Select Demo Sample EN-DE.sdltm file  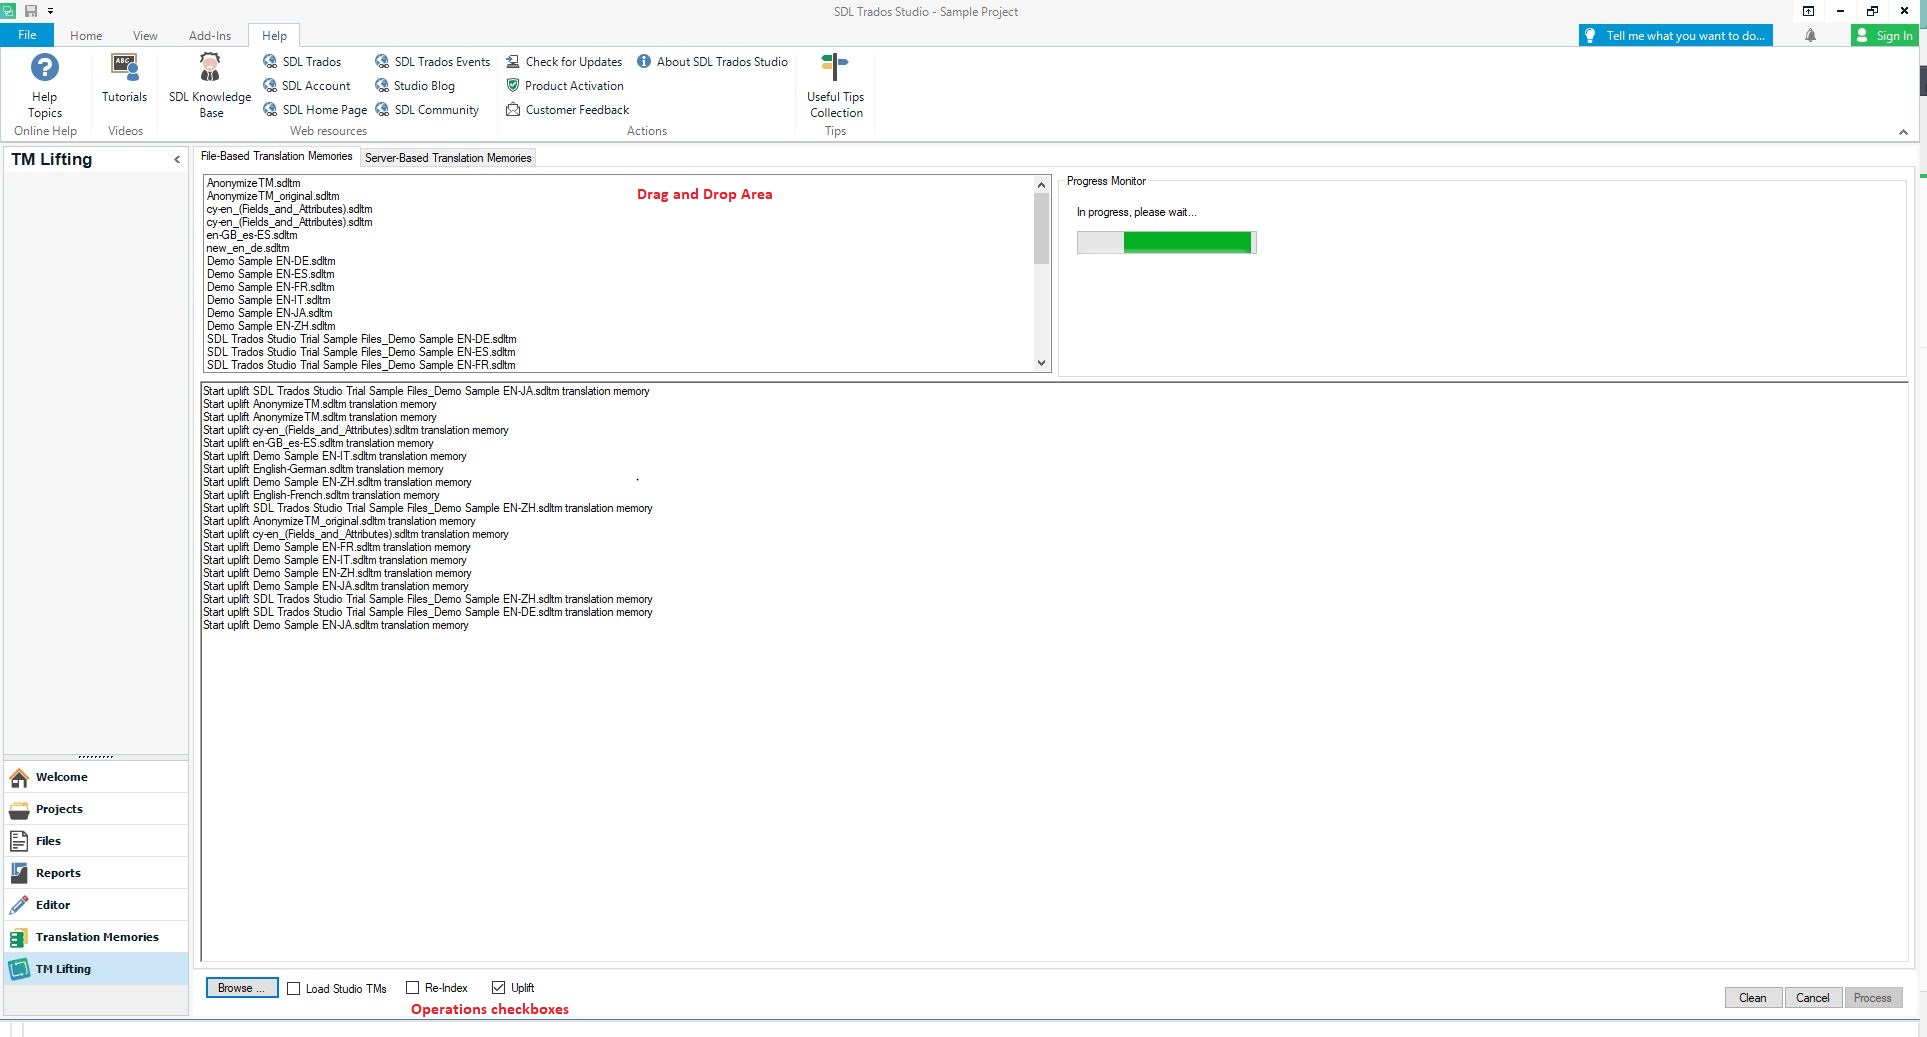coord(271,261)
